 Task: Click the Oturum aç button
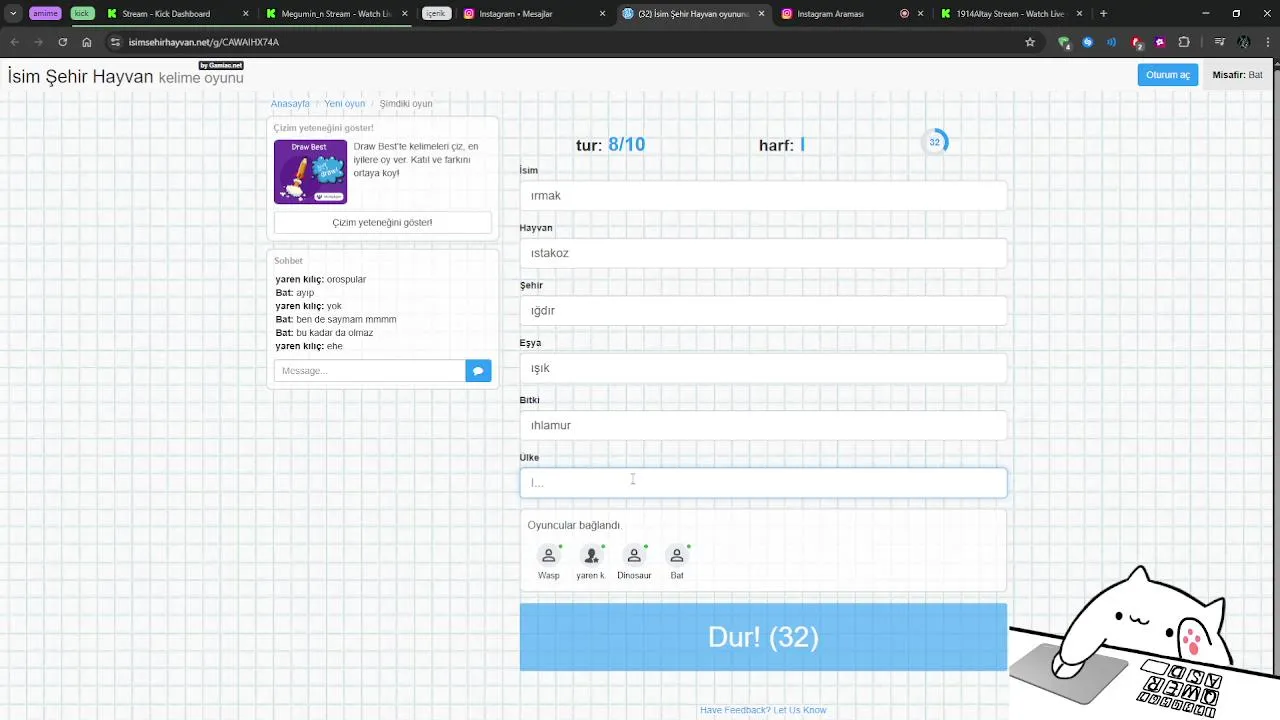click(x=1168, y=75)
